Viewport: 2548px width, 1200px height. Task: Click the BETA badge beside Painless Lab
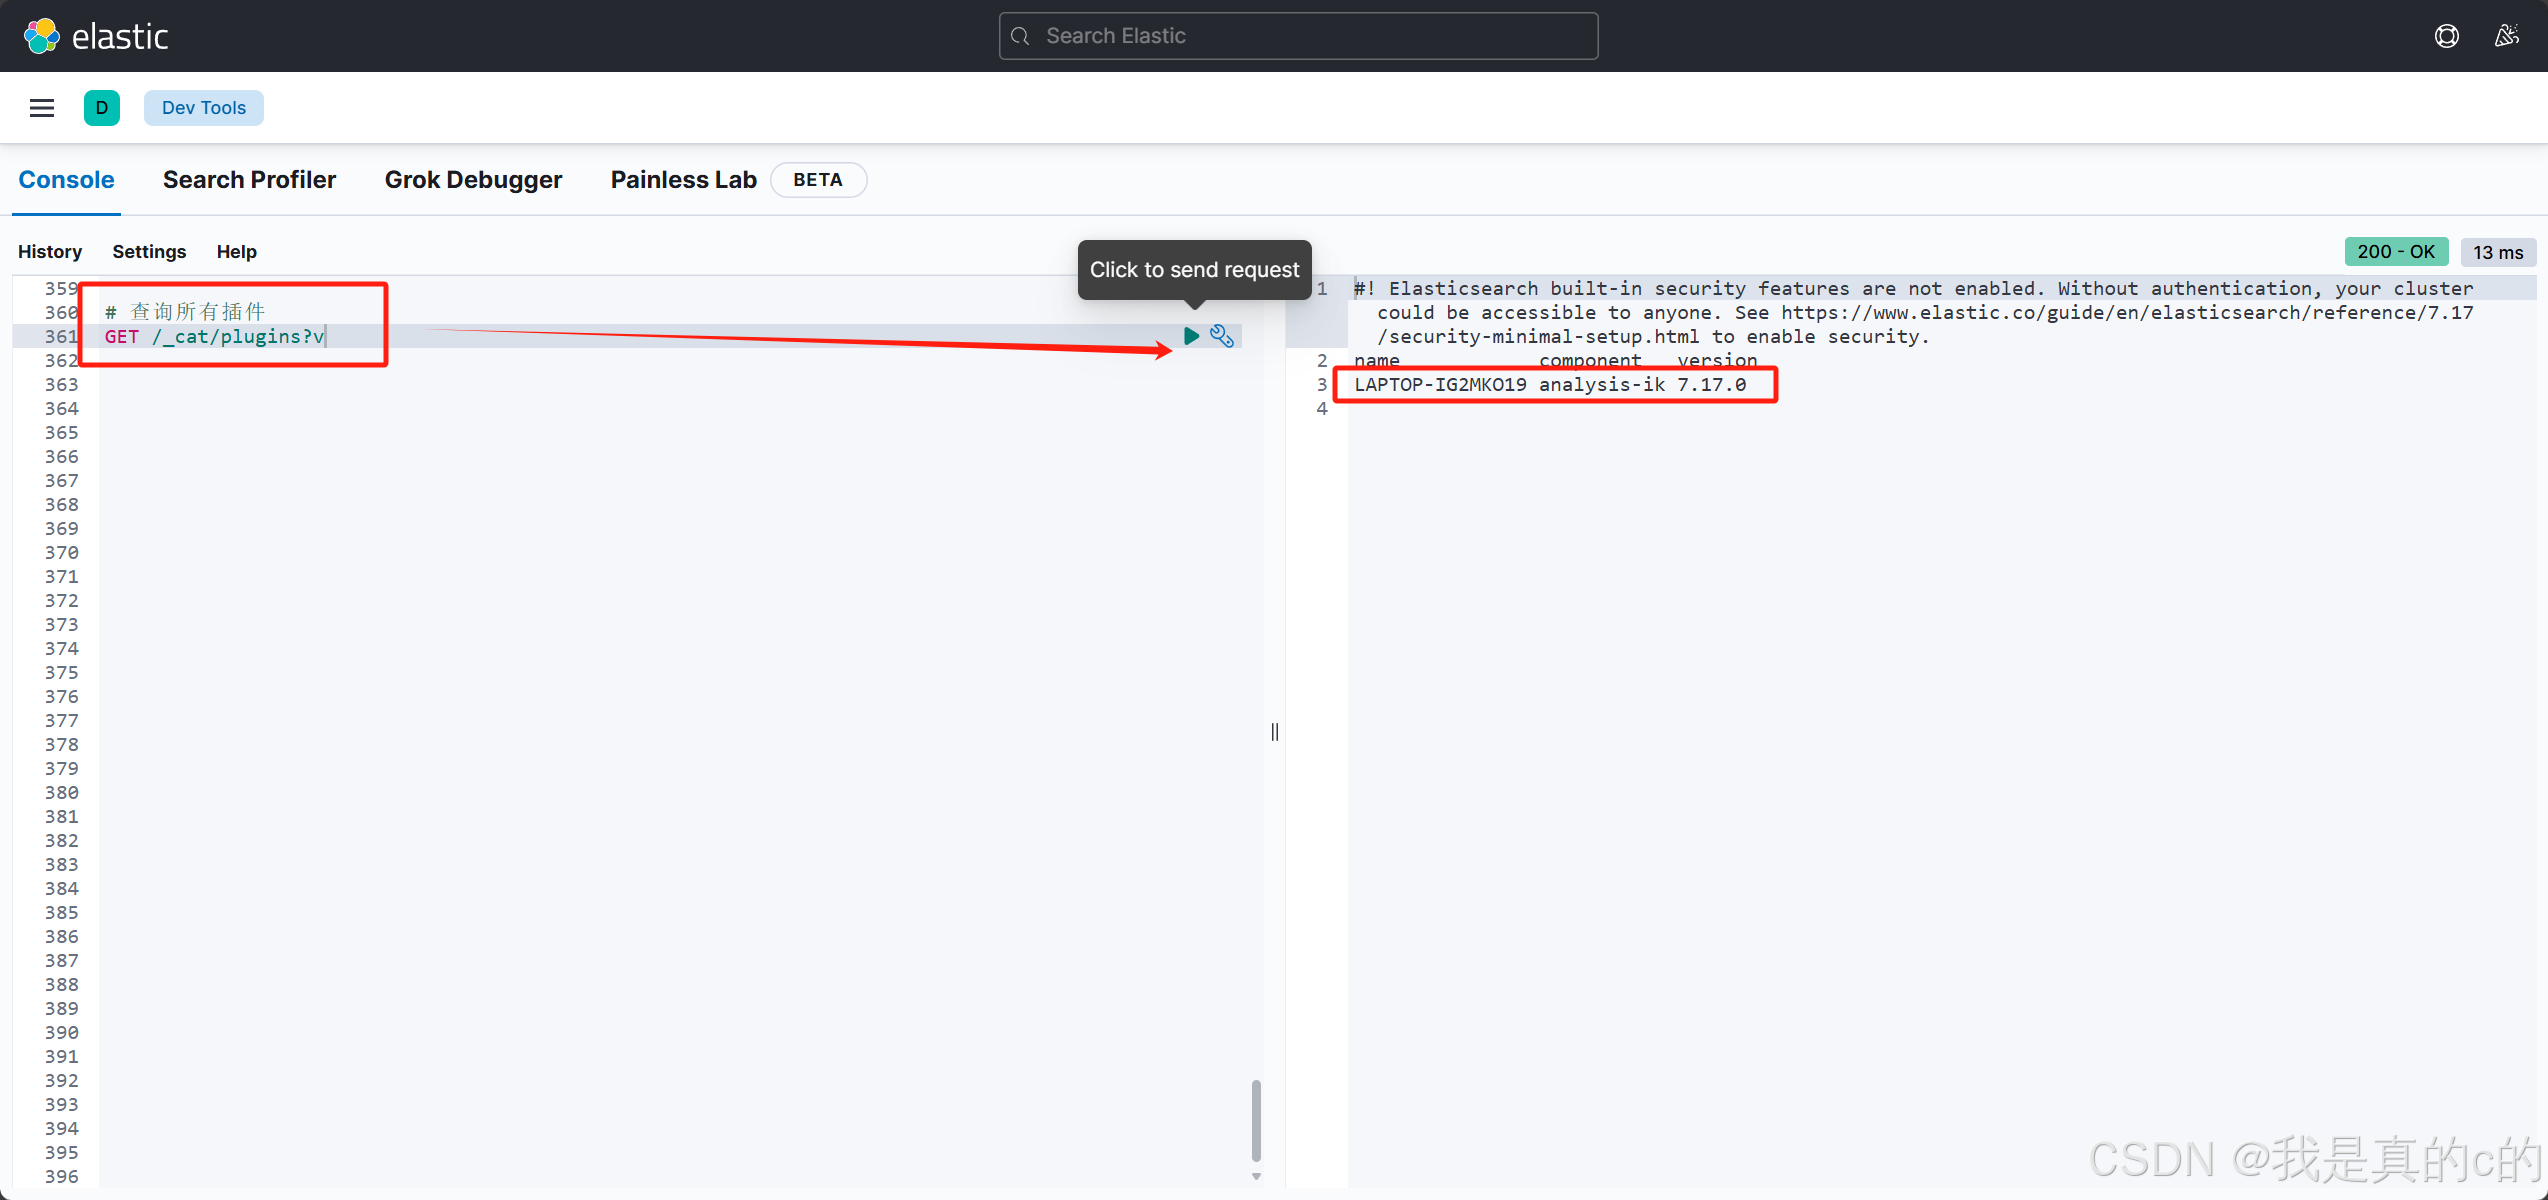click(818, 180)
